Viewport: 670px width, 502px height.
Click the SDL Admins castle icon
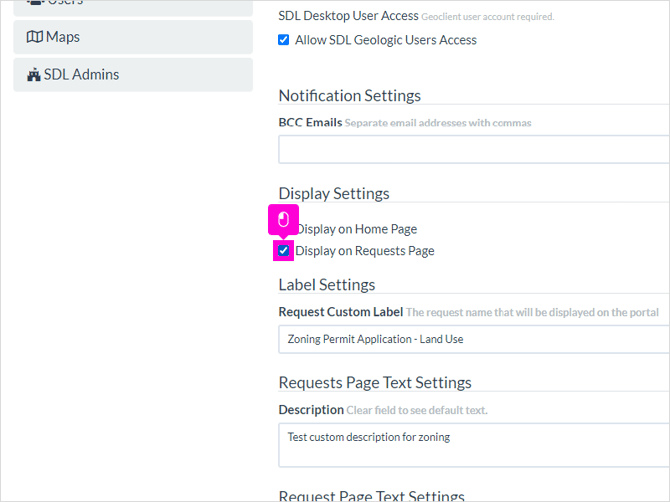(34, 75)
